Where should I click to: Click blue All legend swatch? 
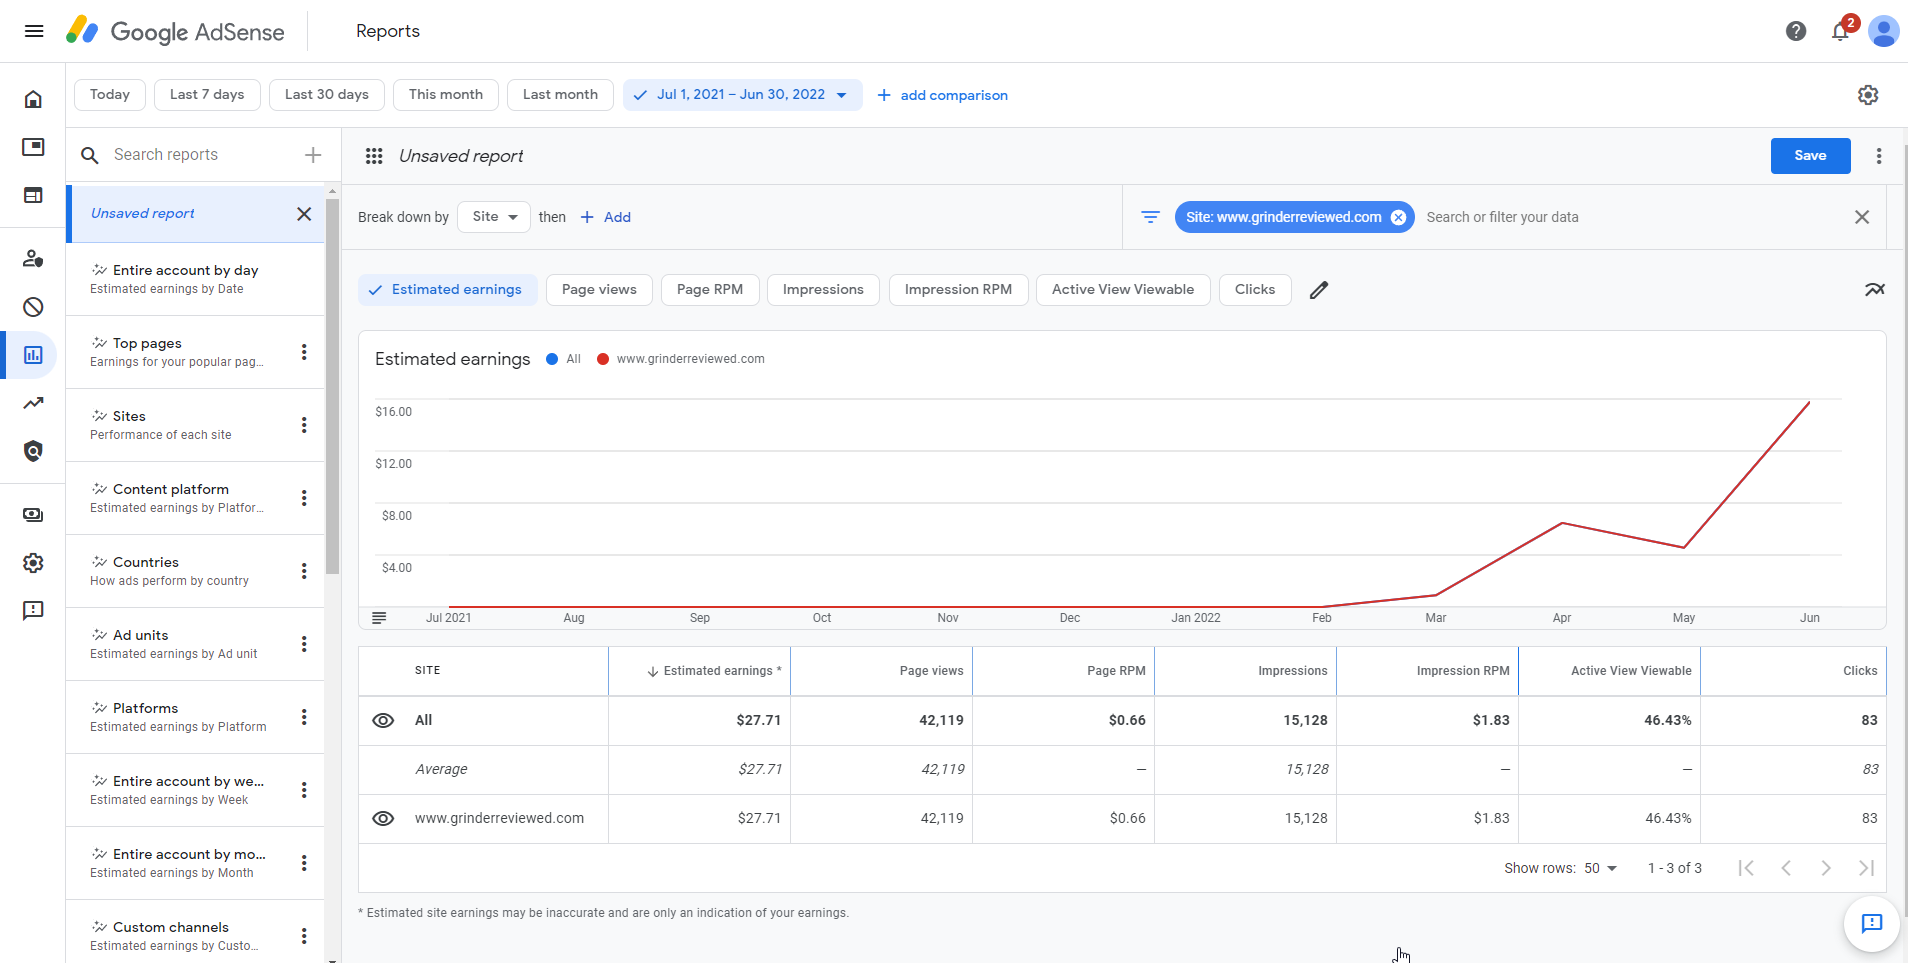click(x=552, y=359)
